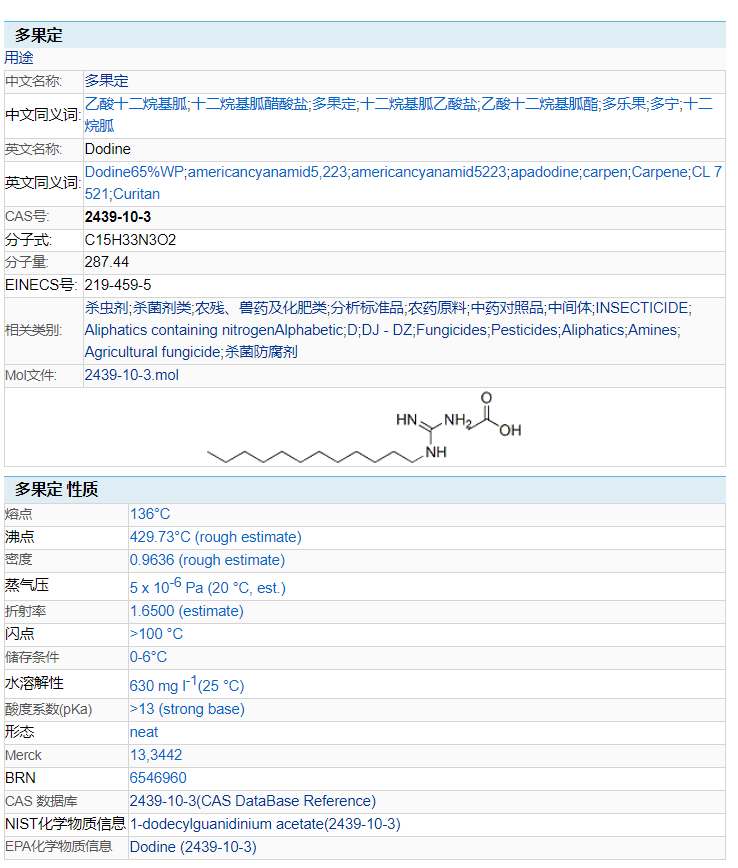738x868 pixels.
Task: Click form value neat
Action: 144,732
